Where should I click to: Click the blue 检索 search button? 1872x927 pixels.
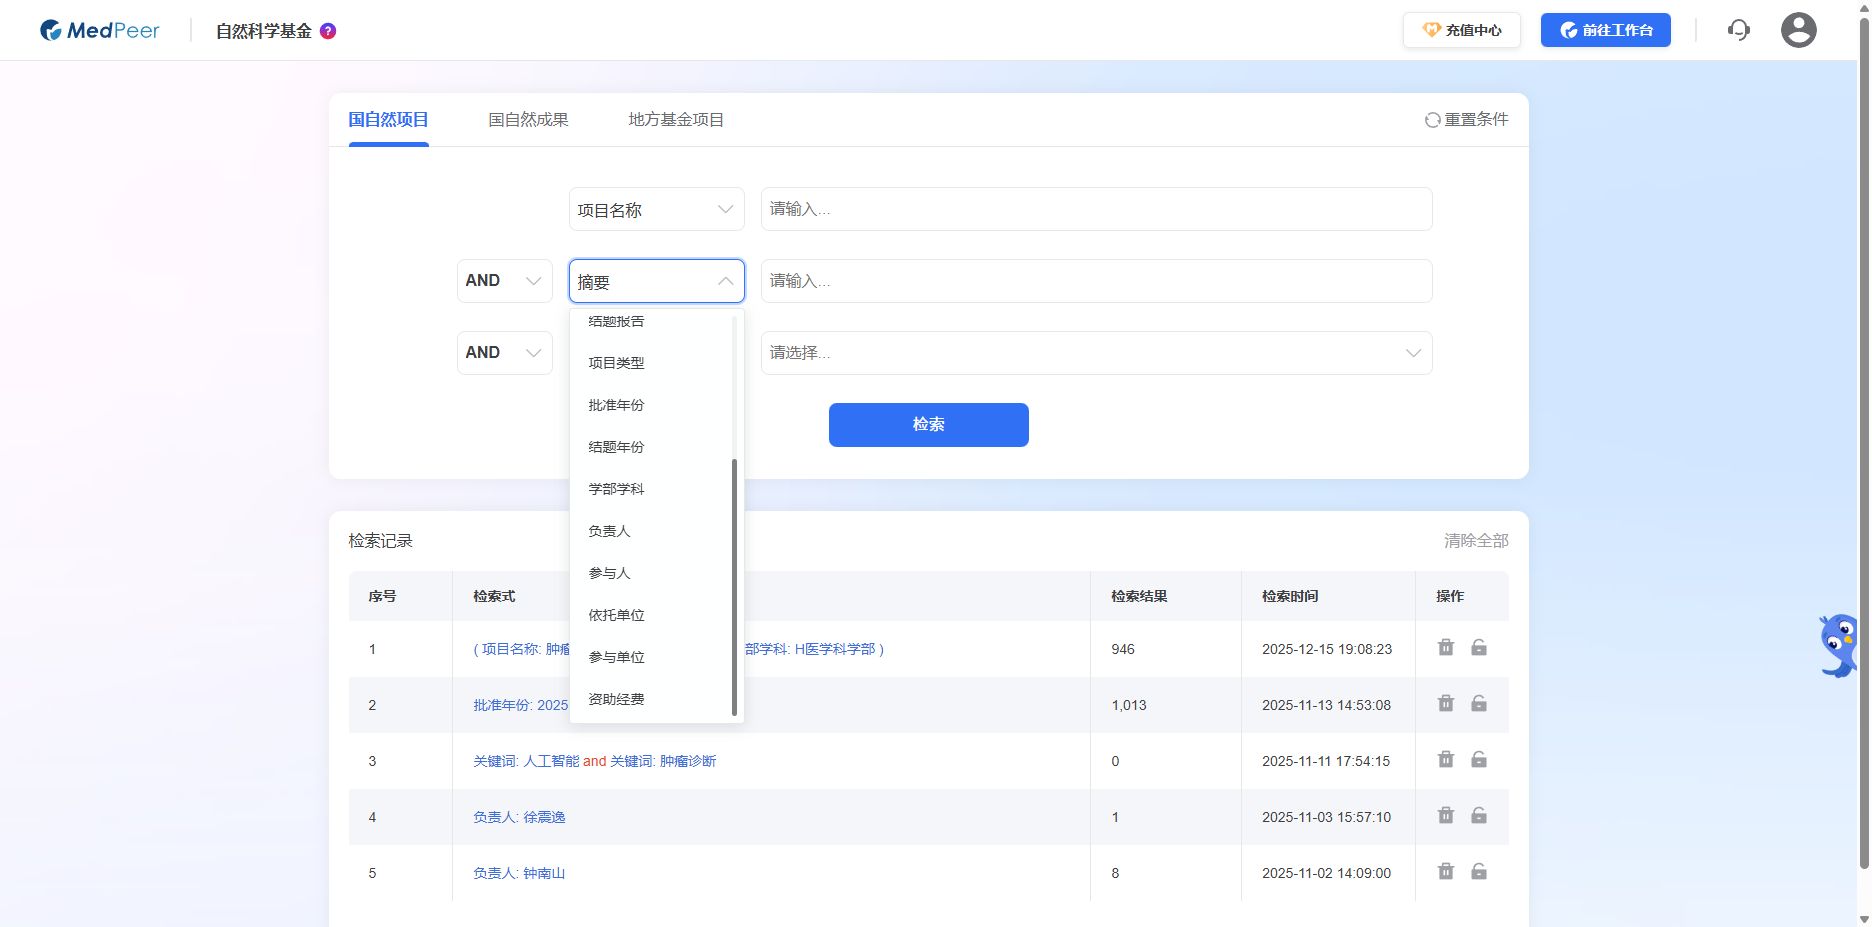[928, 424]
